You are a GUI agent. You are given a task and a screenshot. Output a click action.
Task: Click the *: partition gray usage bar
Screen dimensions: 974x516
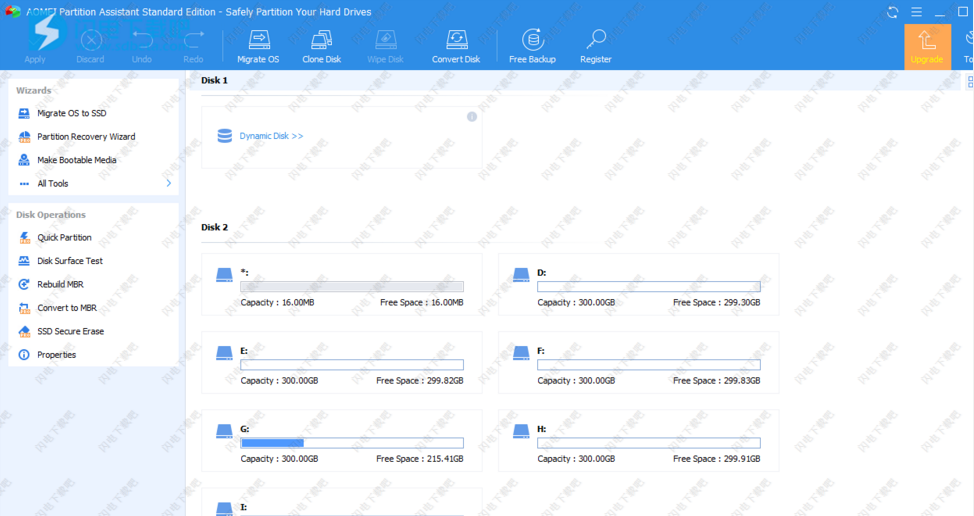click(352, 286)
